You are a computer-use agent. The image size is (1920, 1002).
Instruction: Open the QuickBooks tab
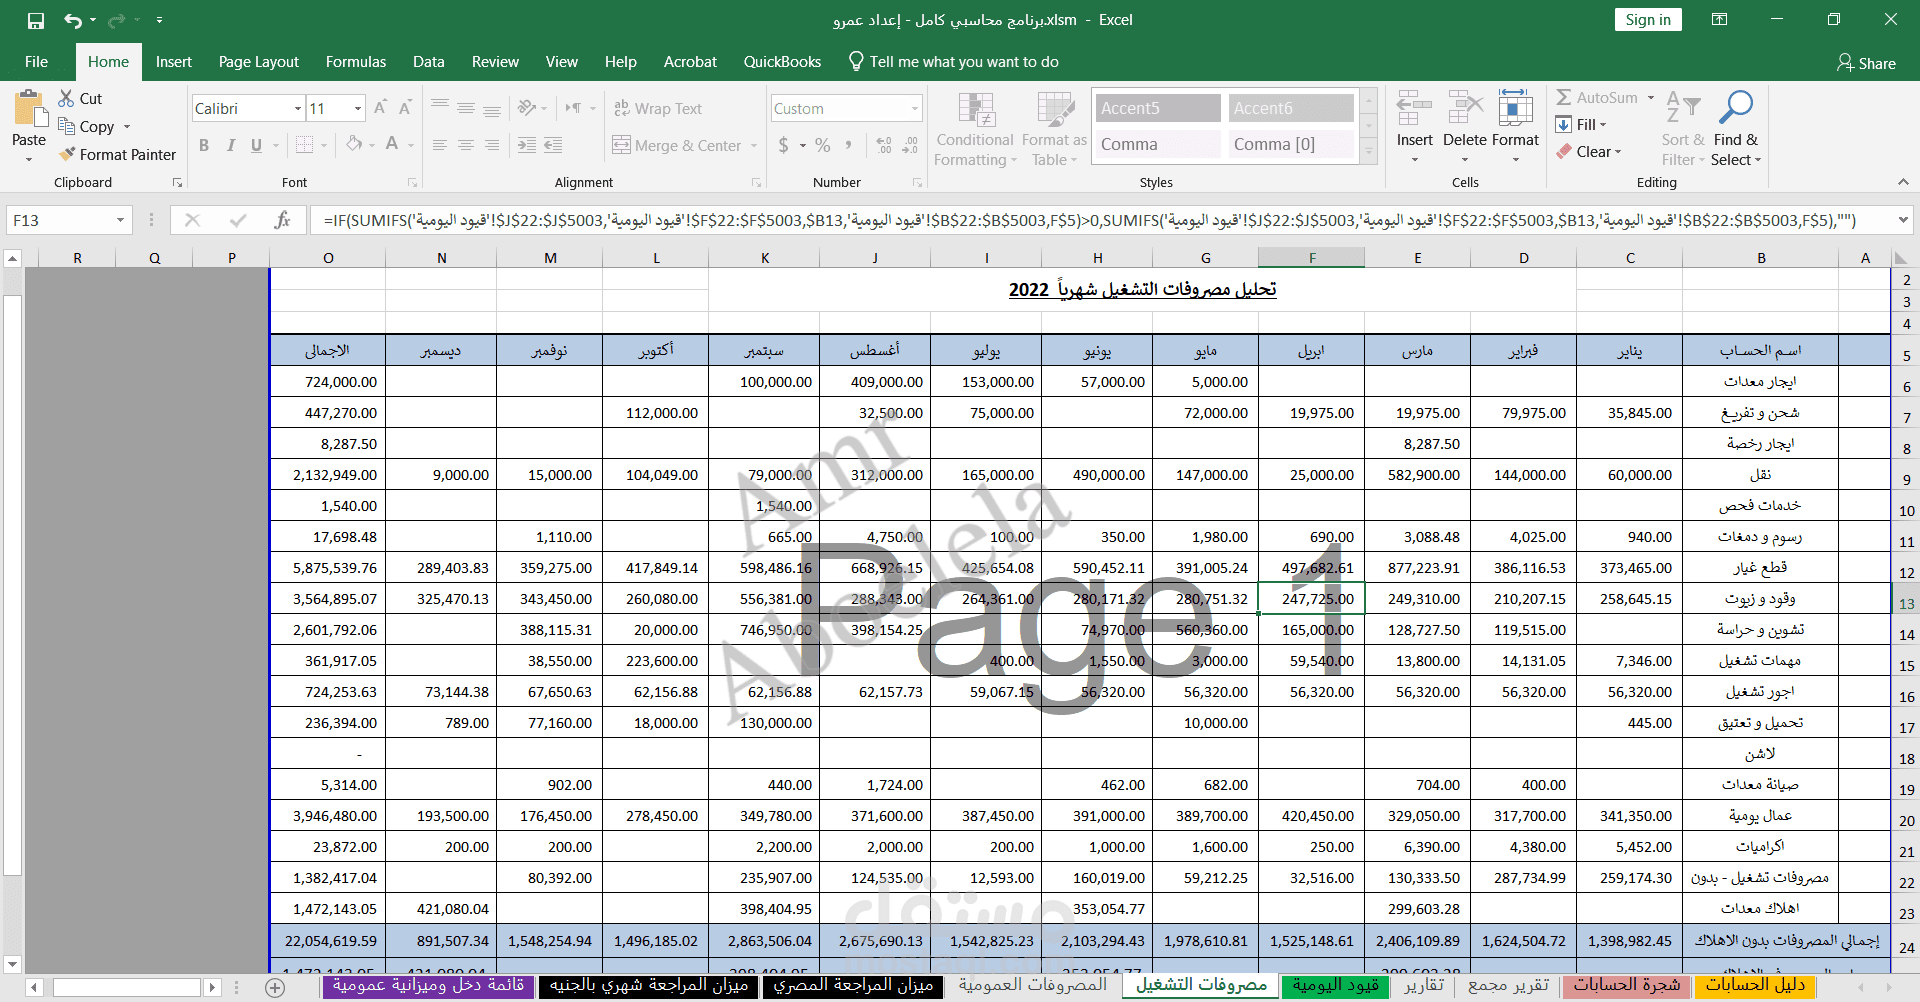(782, 62)
